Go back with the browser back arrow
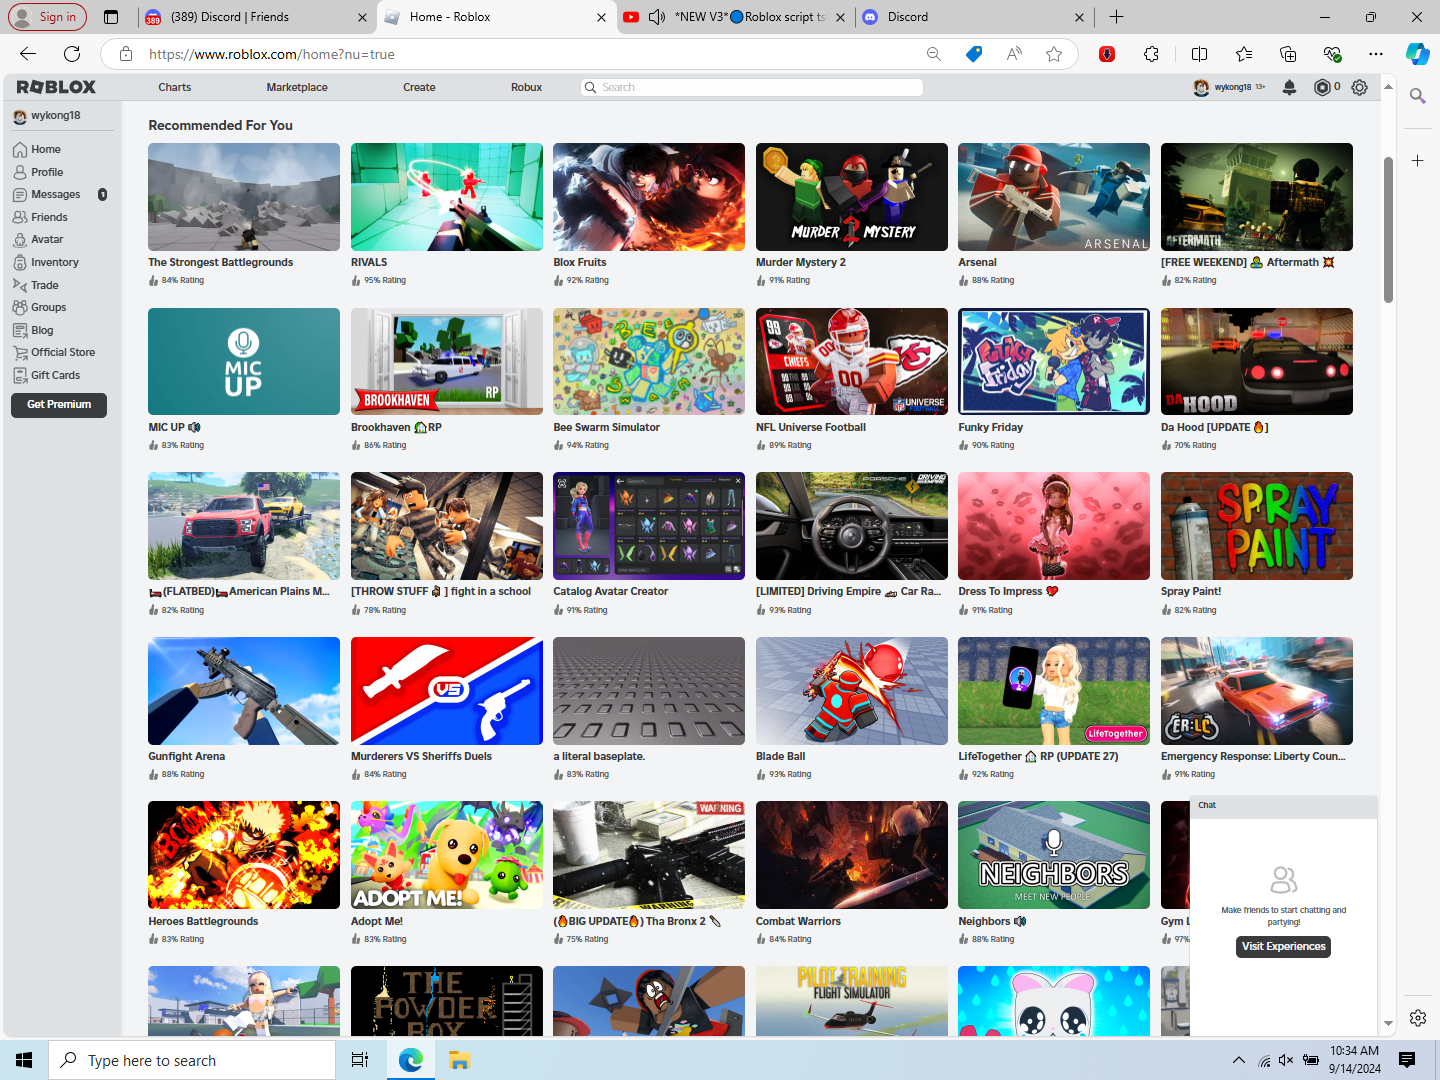The image size is (1440, 1080). click(28, 54)
